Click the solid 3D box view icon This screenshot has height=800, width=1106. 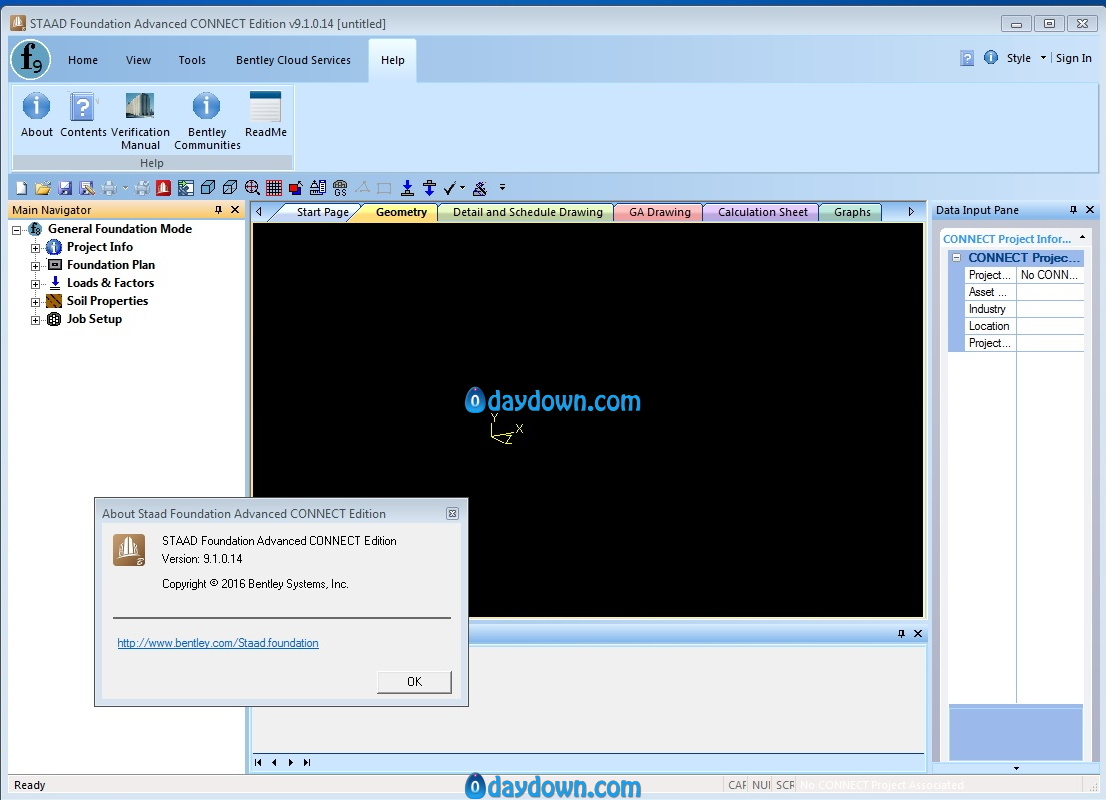tap(207, 188)
